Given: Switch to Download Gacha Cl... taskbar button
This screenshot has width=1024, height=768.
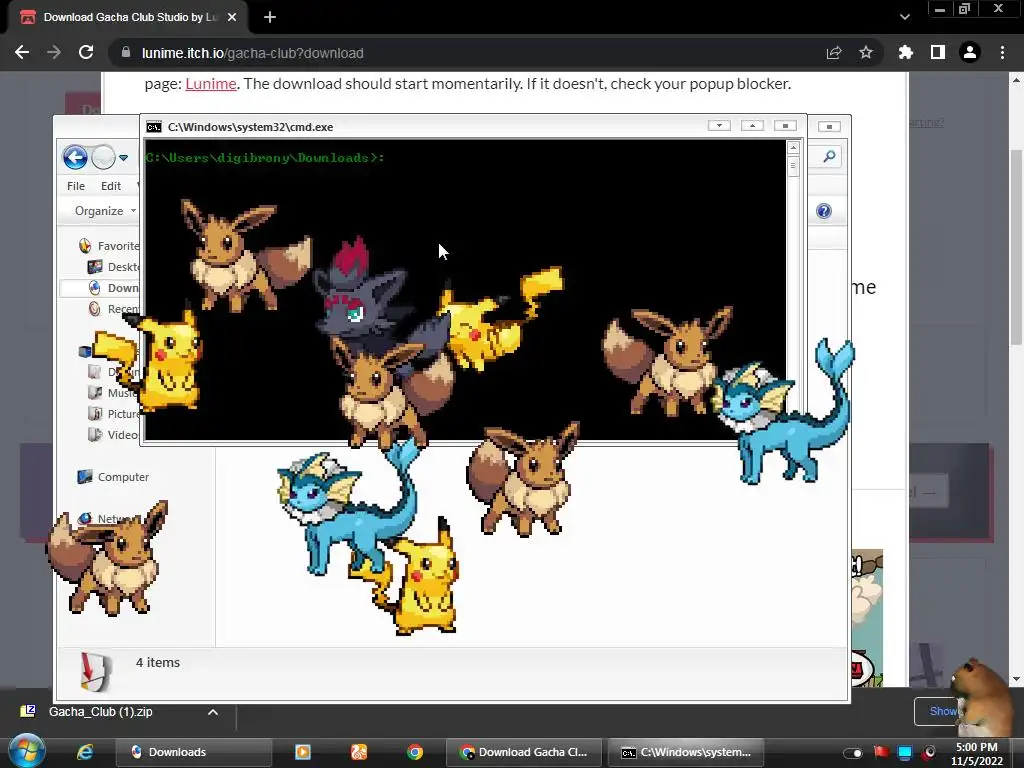Looking at the screenshot, I should tap(524, 752).
